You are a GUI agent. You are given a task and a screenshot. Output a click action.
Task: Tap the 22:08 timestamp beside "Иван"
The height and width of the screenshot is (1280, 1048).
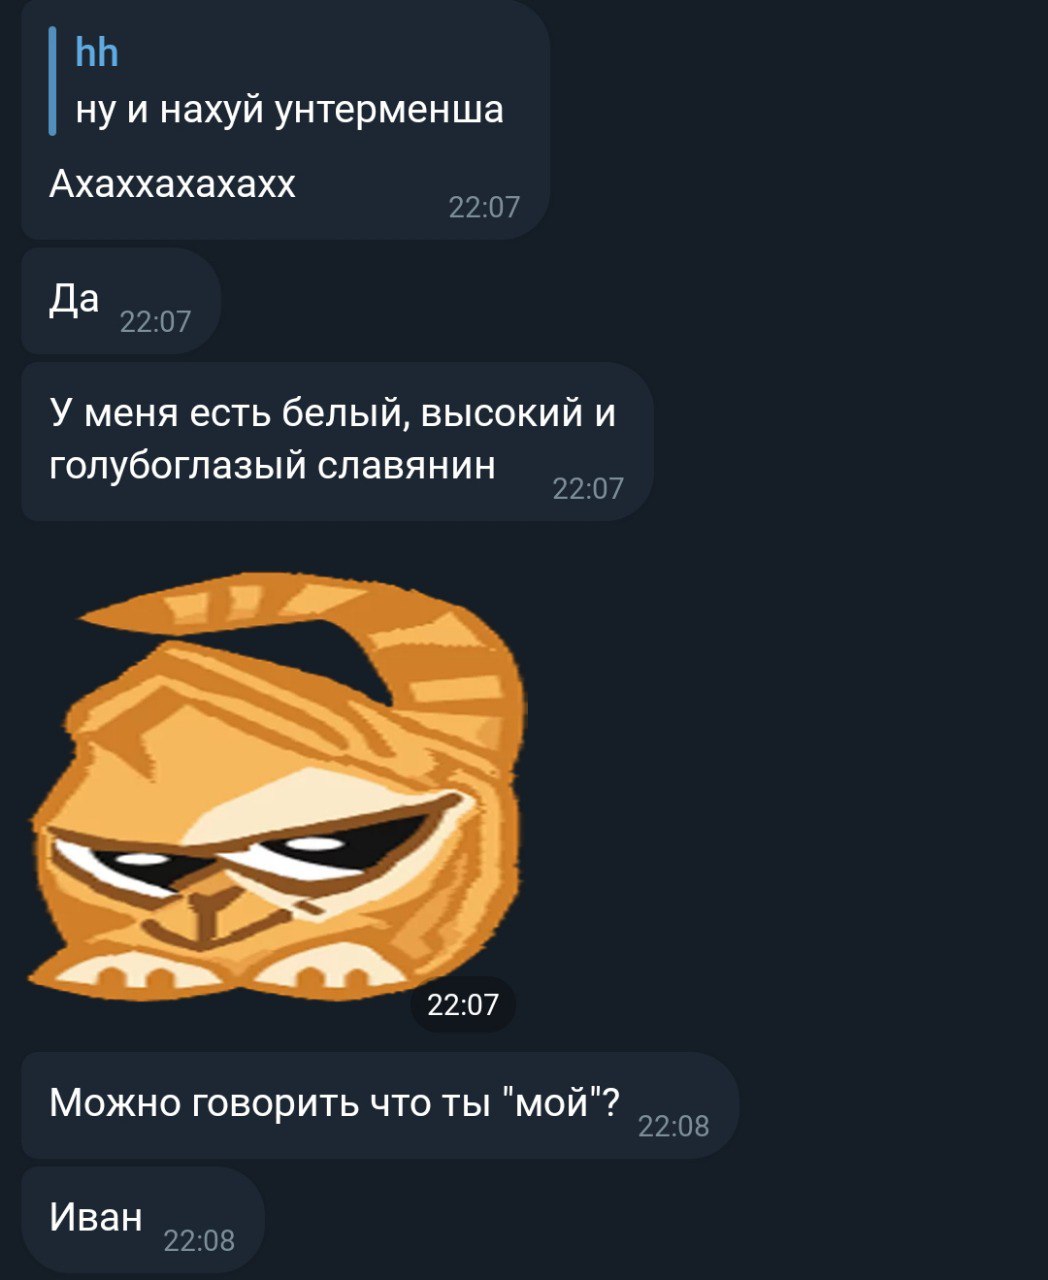(199, 1241)
